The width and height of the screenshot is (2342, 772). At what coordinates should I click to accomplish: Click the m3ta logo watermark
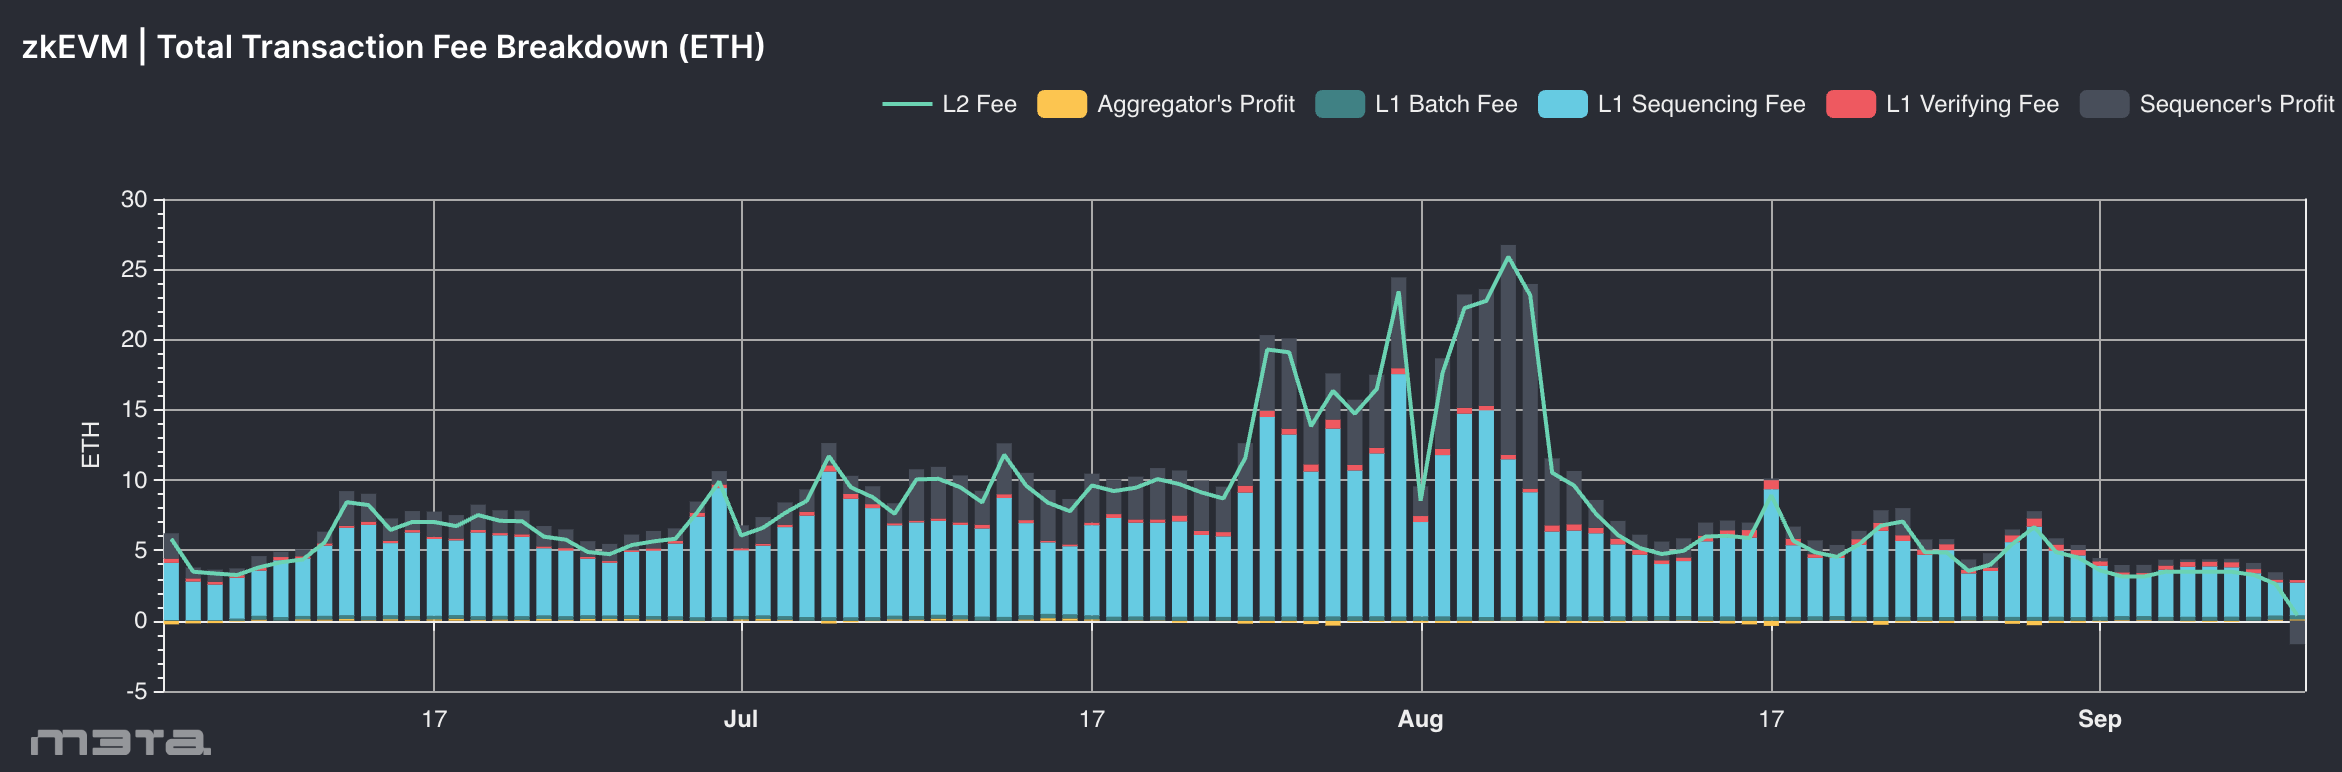pos(120,742)
